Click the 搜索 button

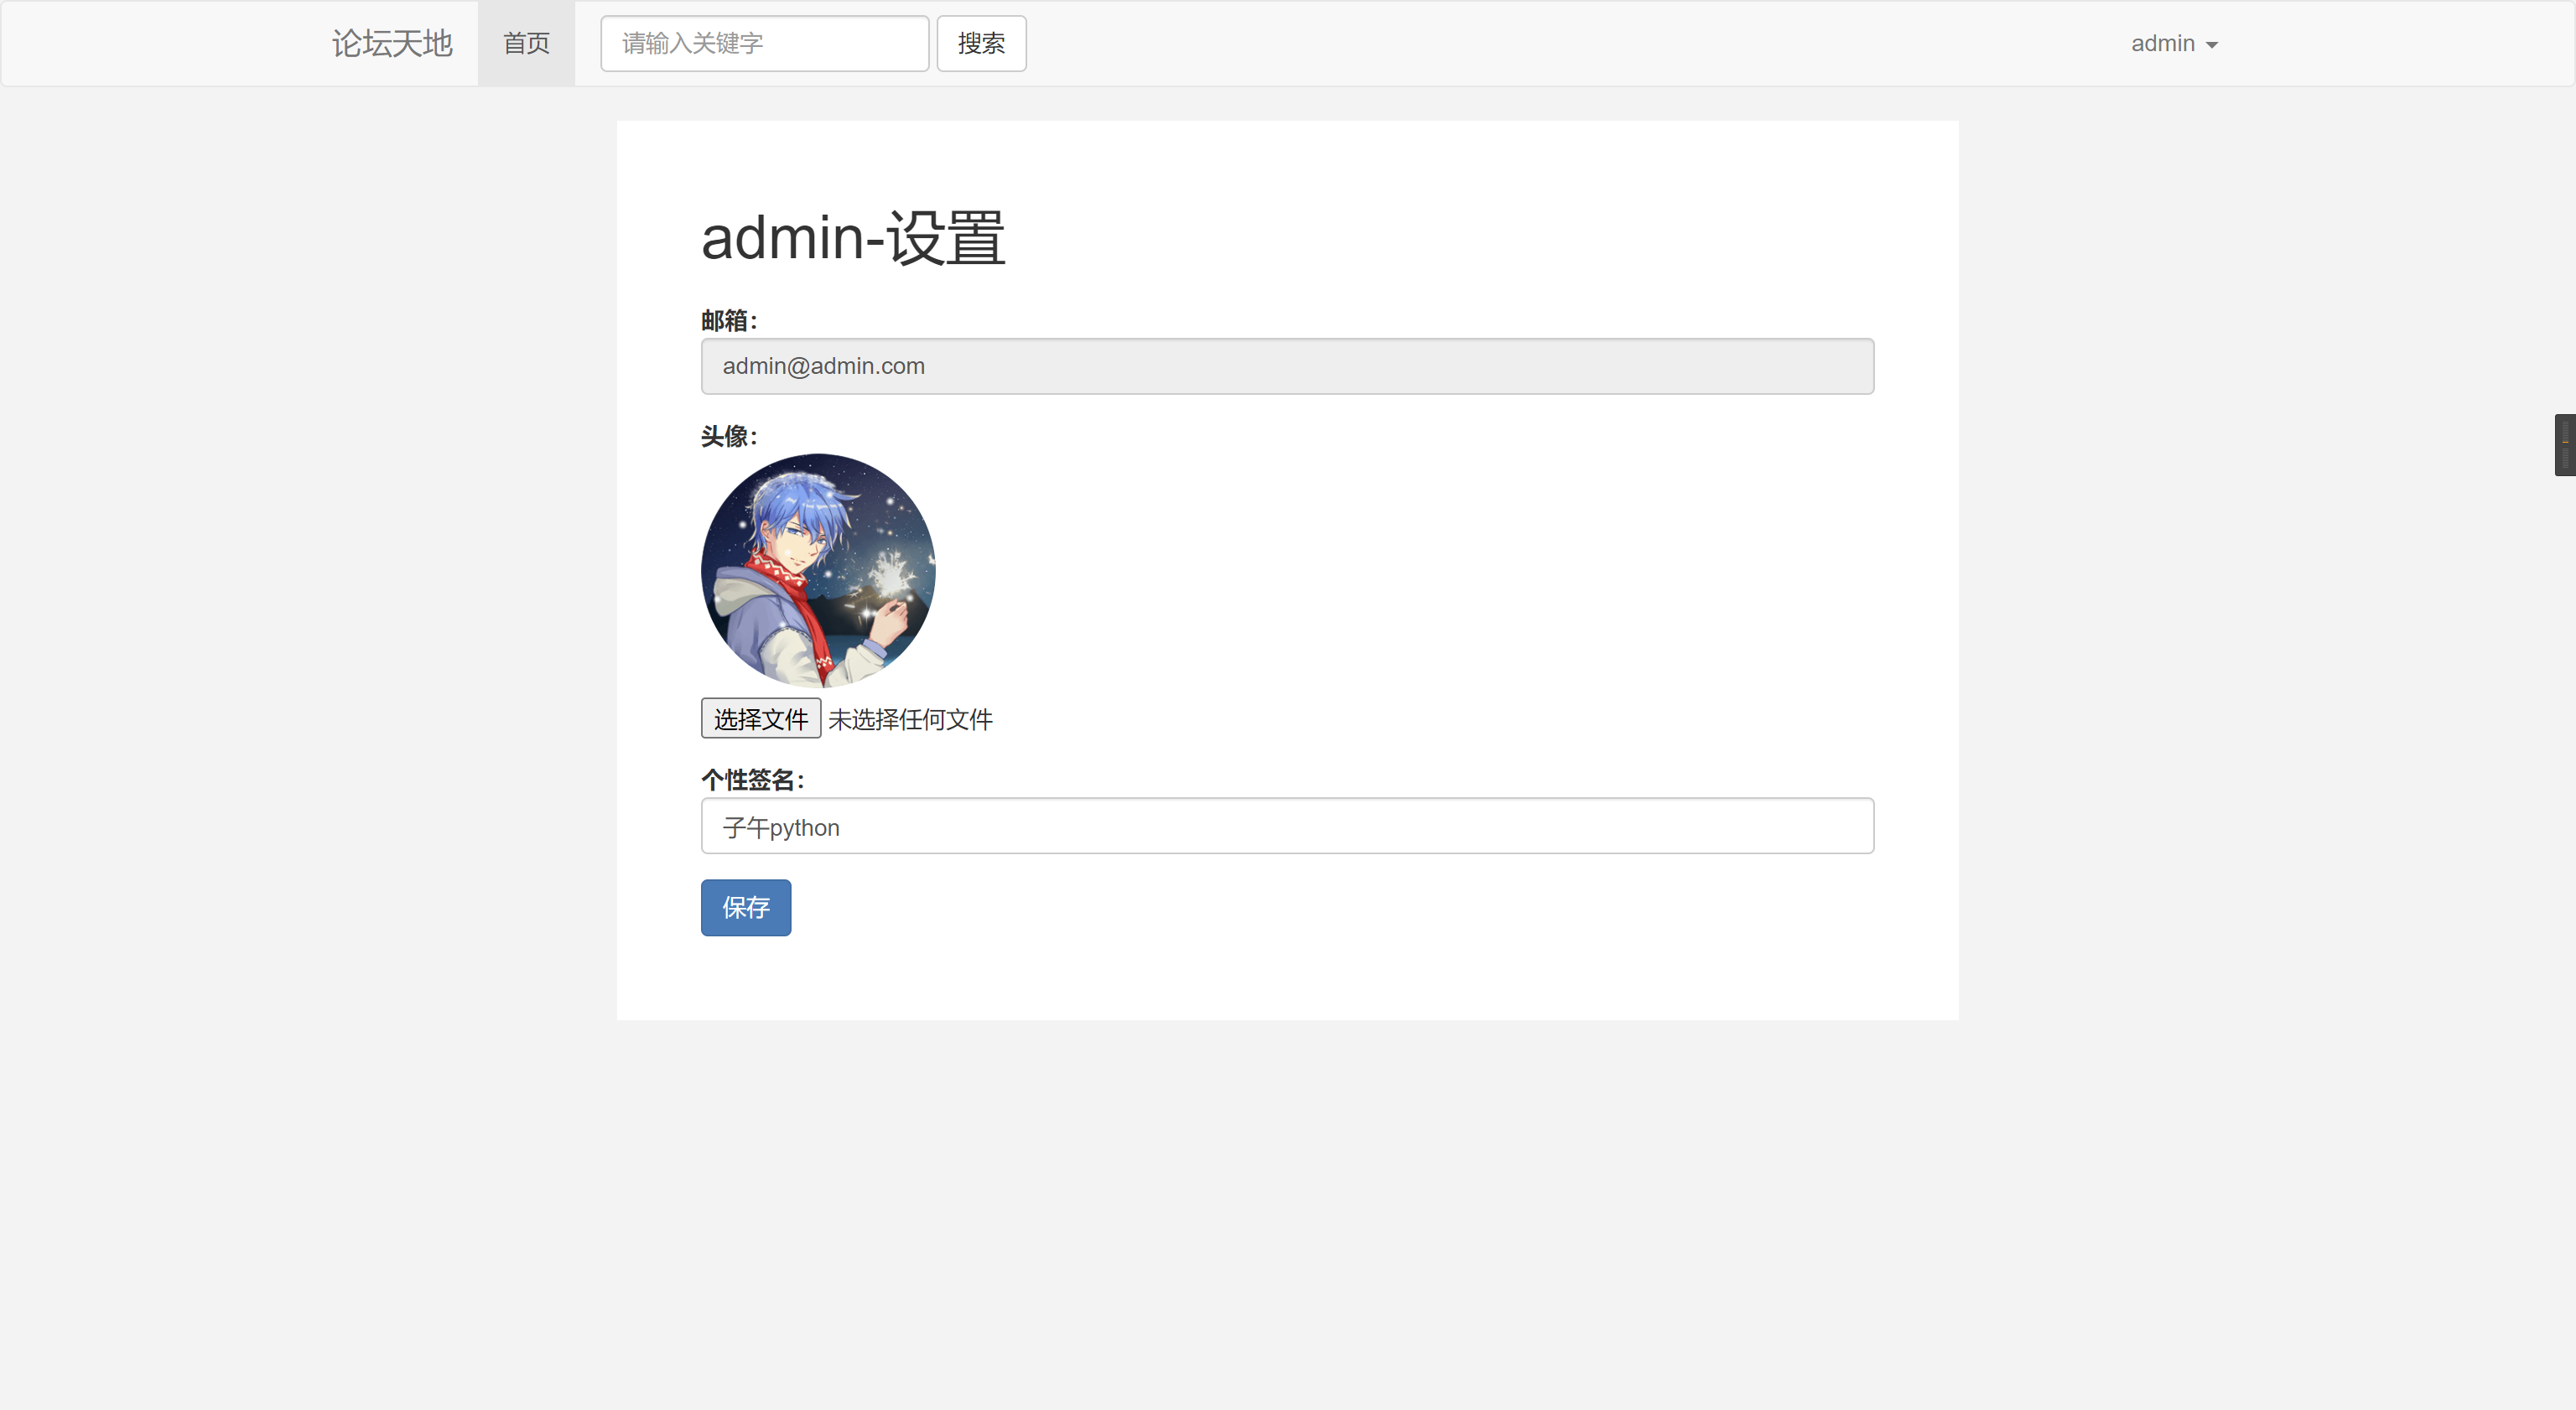point(981,43)
